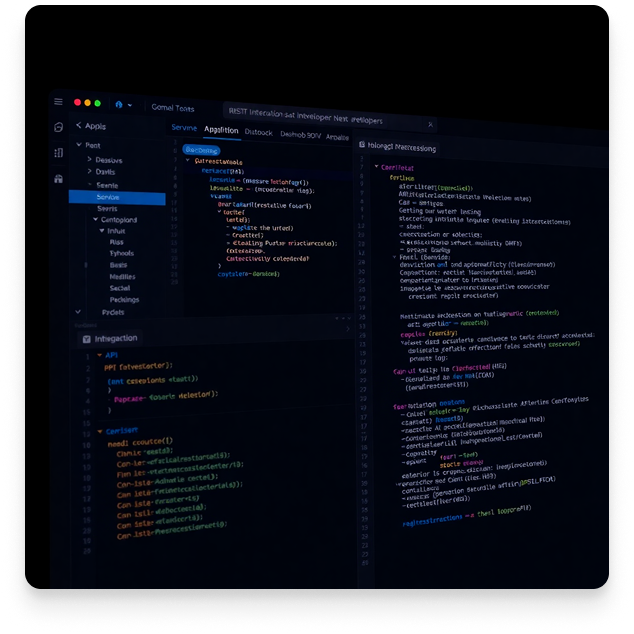Expand the Davils folder
634x634 pixels.
[89, 172]
